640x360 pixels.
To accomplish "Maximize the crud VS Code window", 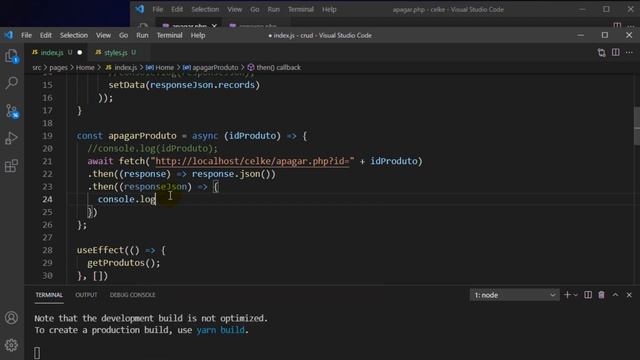I will (604, 36).
